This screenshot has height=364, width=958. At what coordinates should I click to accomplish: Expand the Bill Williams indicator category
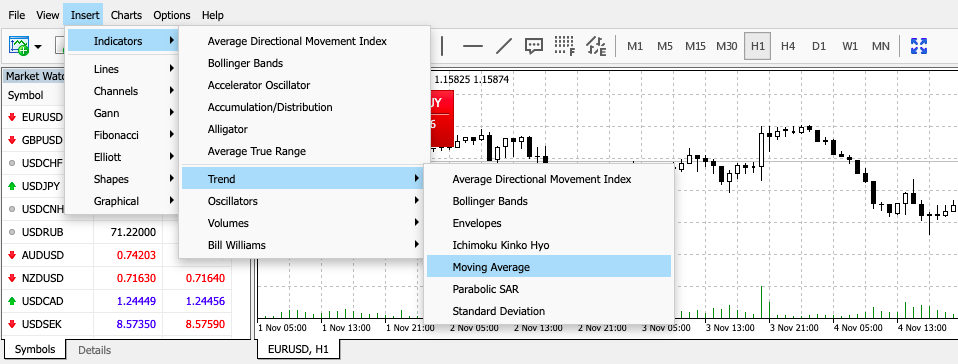click(304, 245)
